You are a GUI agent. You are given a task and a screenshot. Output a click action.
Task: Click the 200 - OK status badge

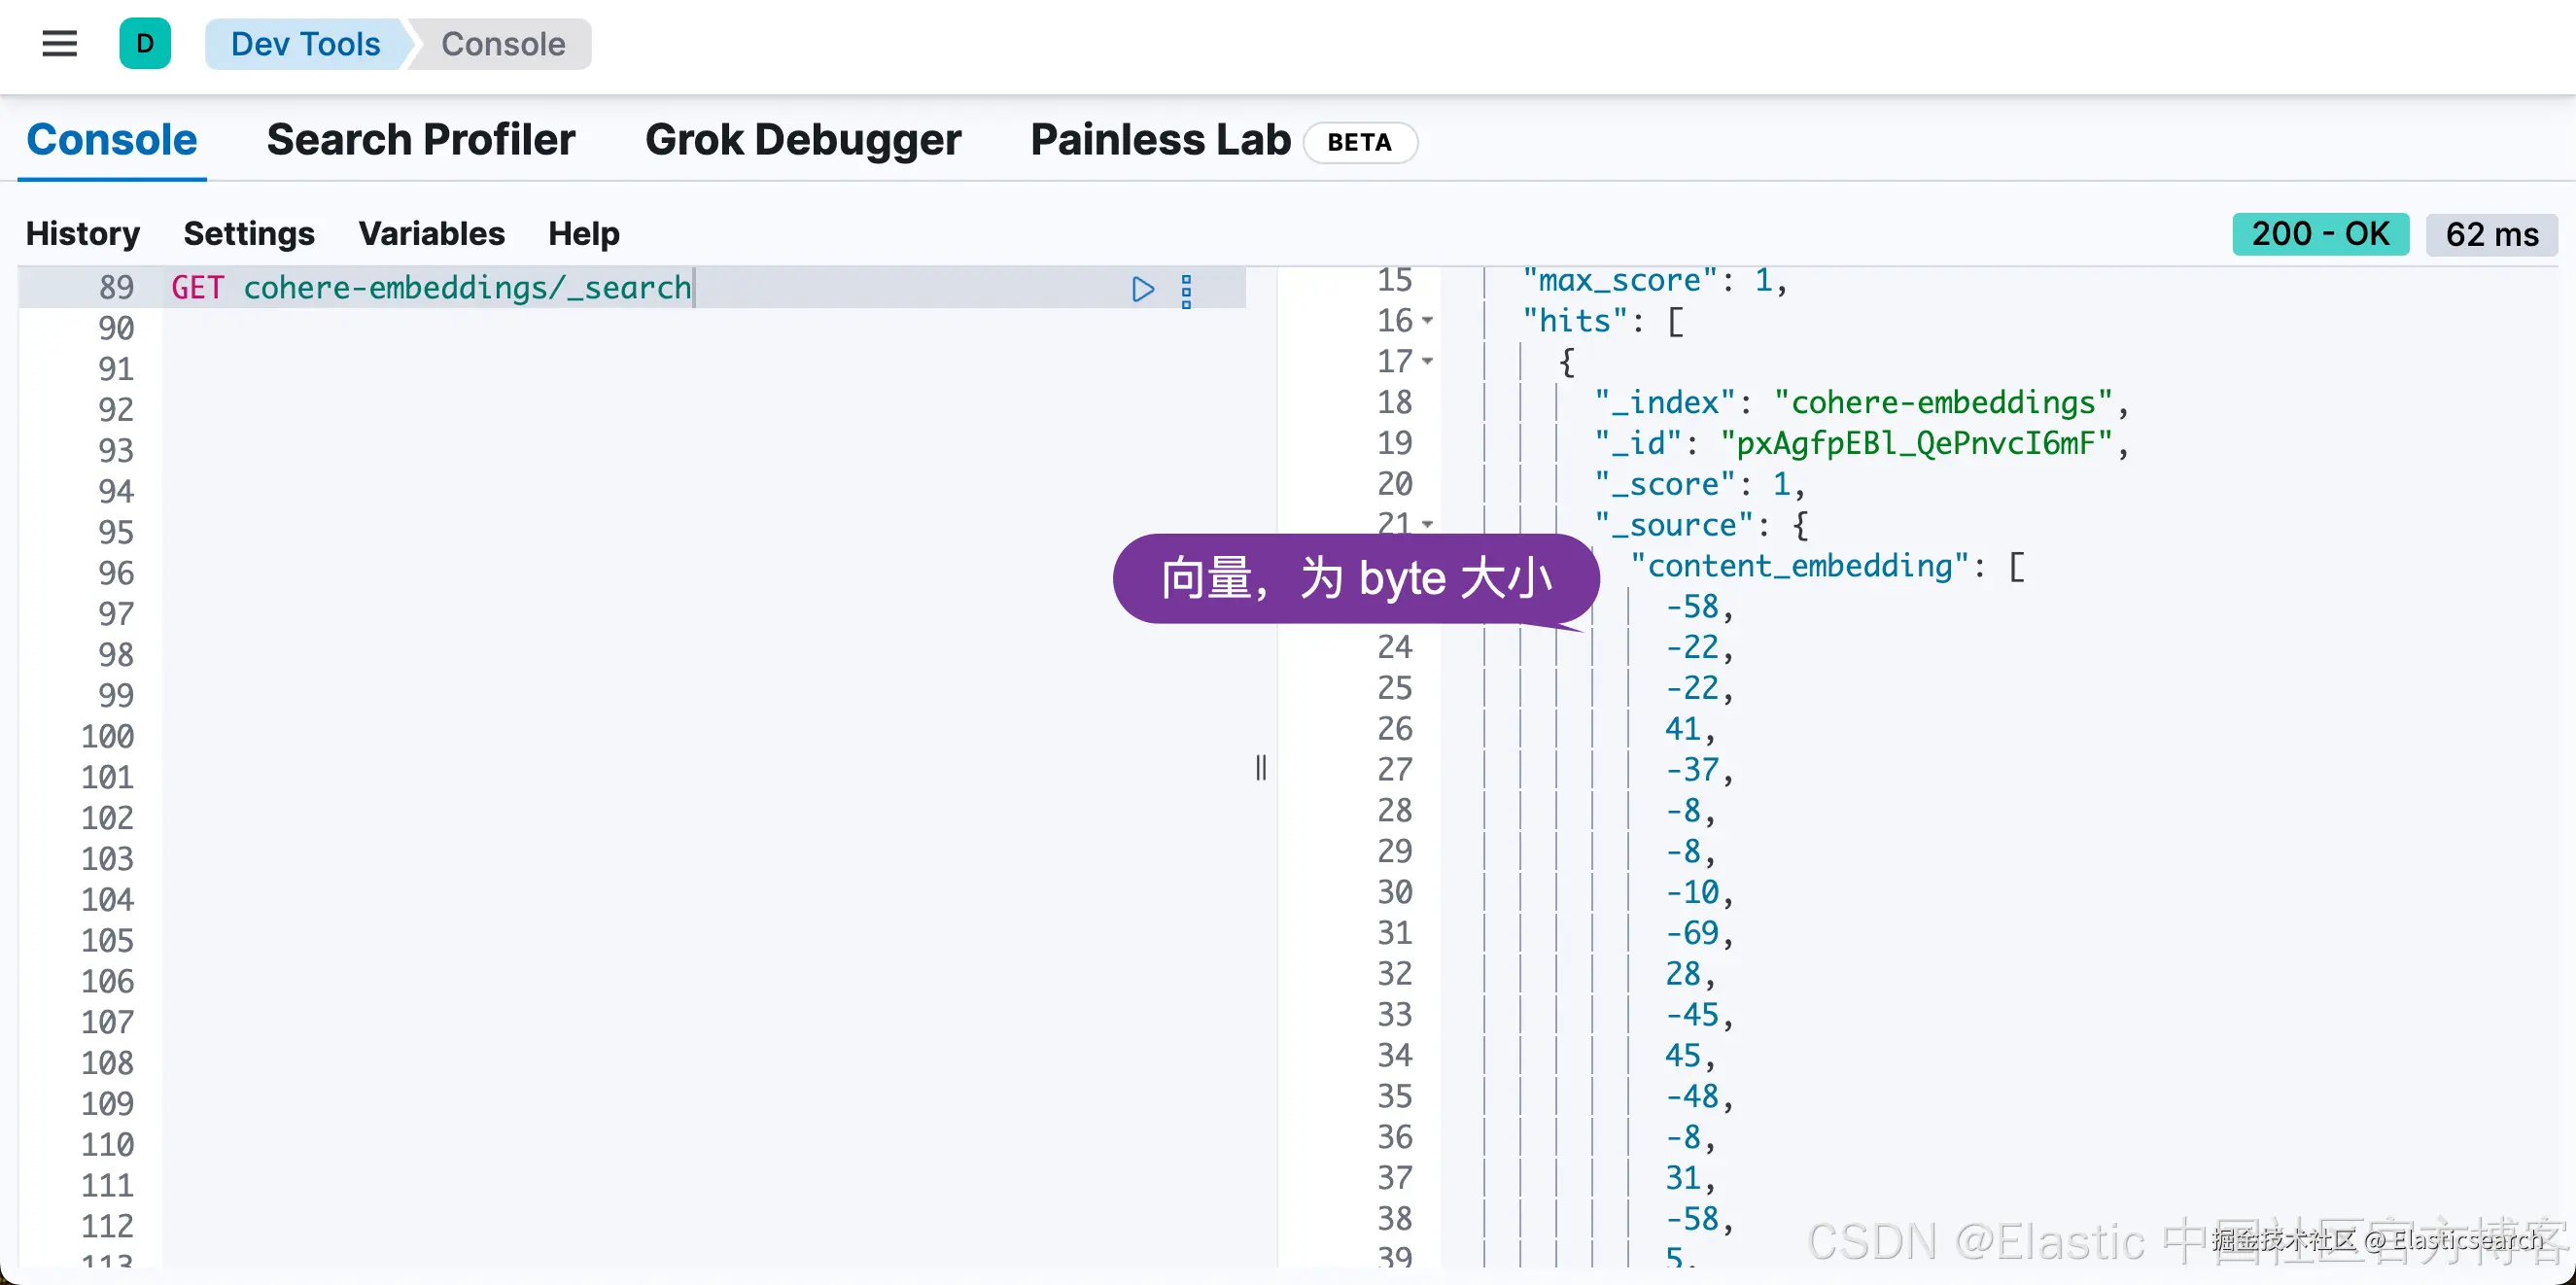2320,234
